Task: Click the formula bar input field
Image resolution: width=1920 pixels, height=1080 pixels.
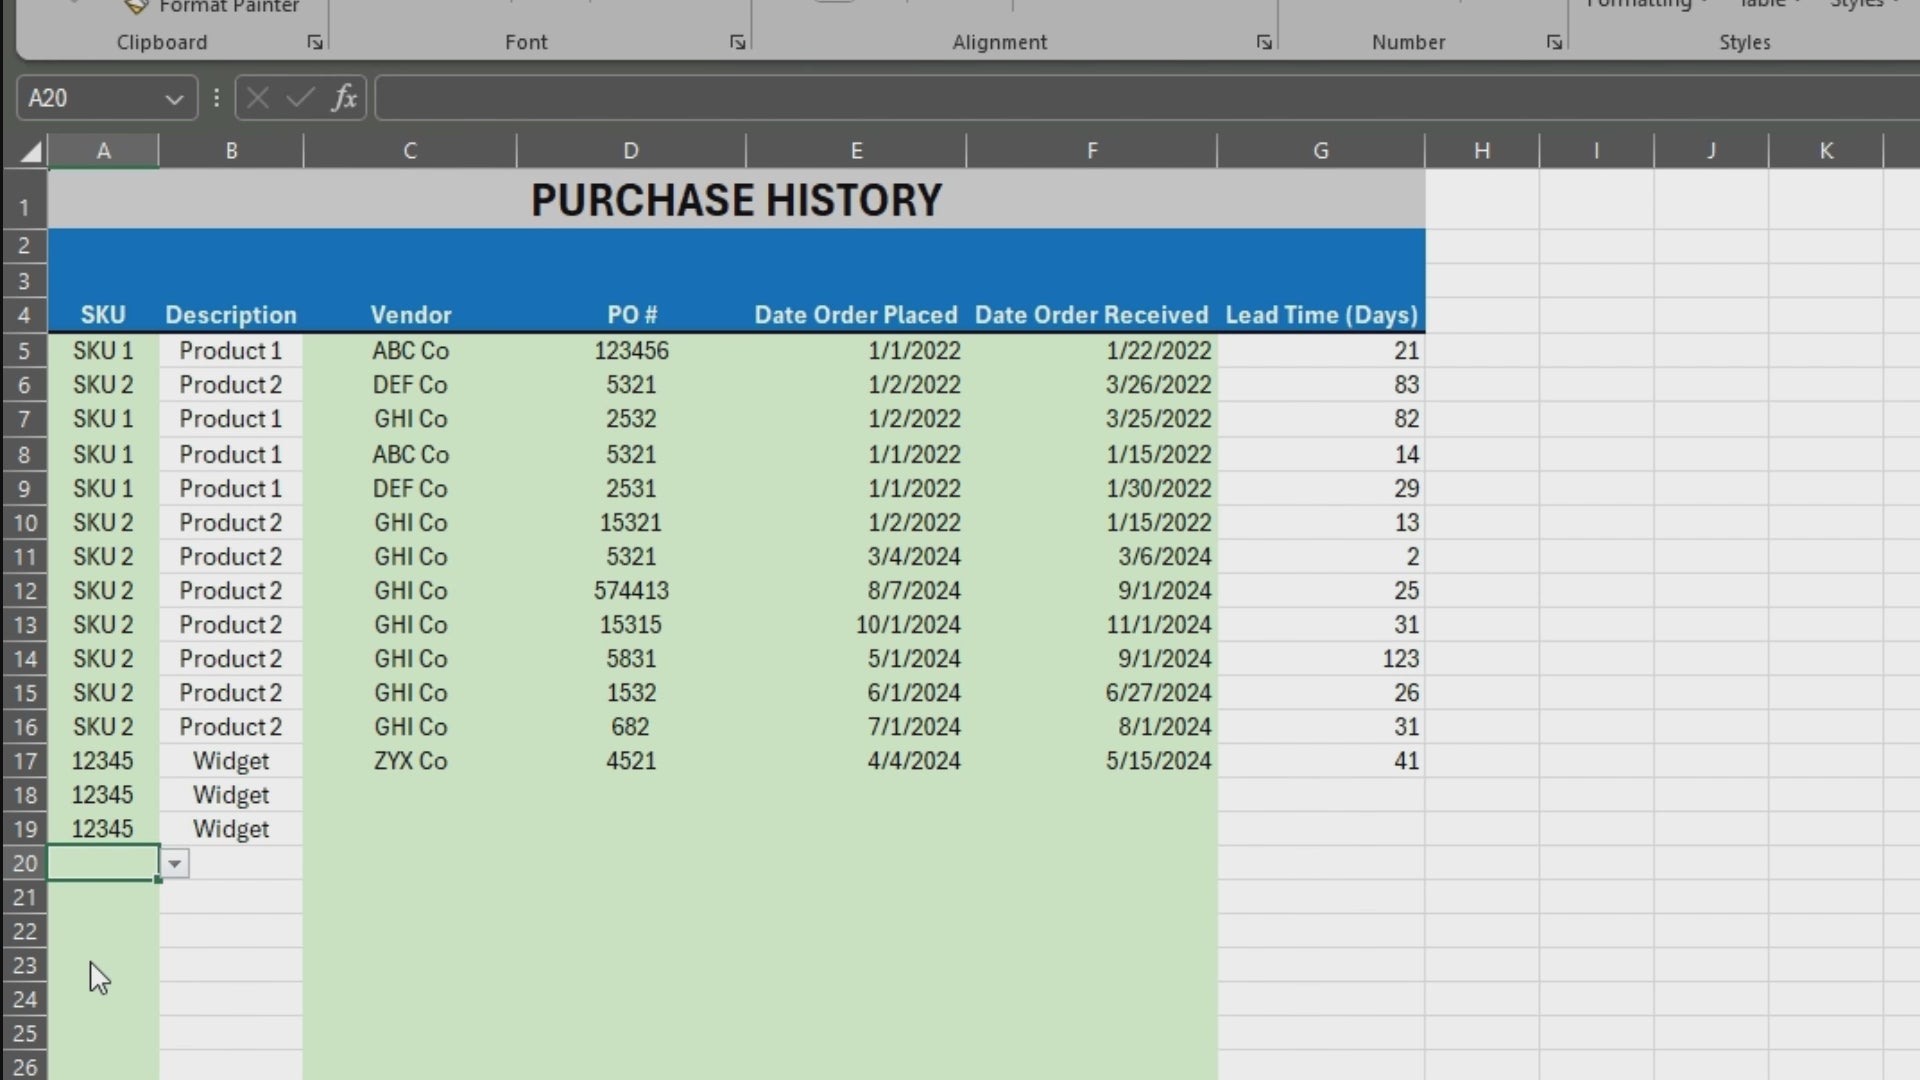Action: 1147,98
